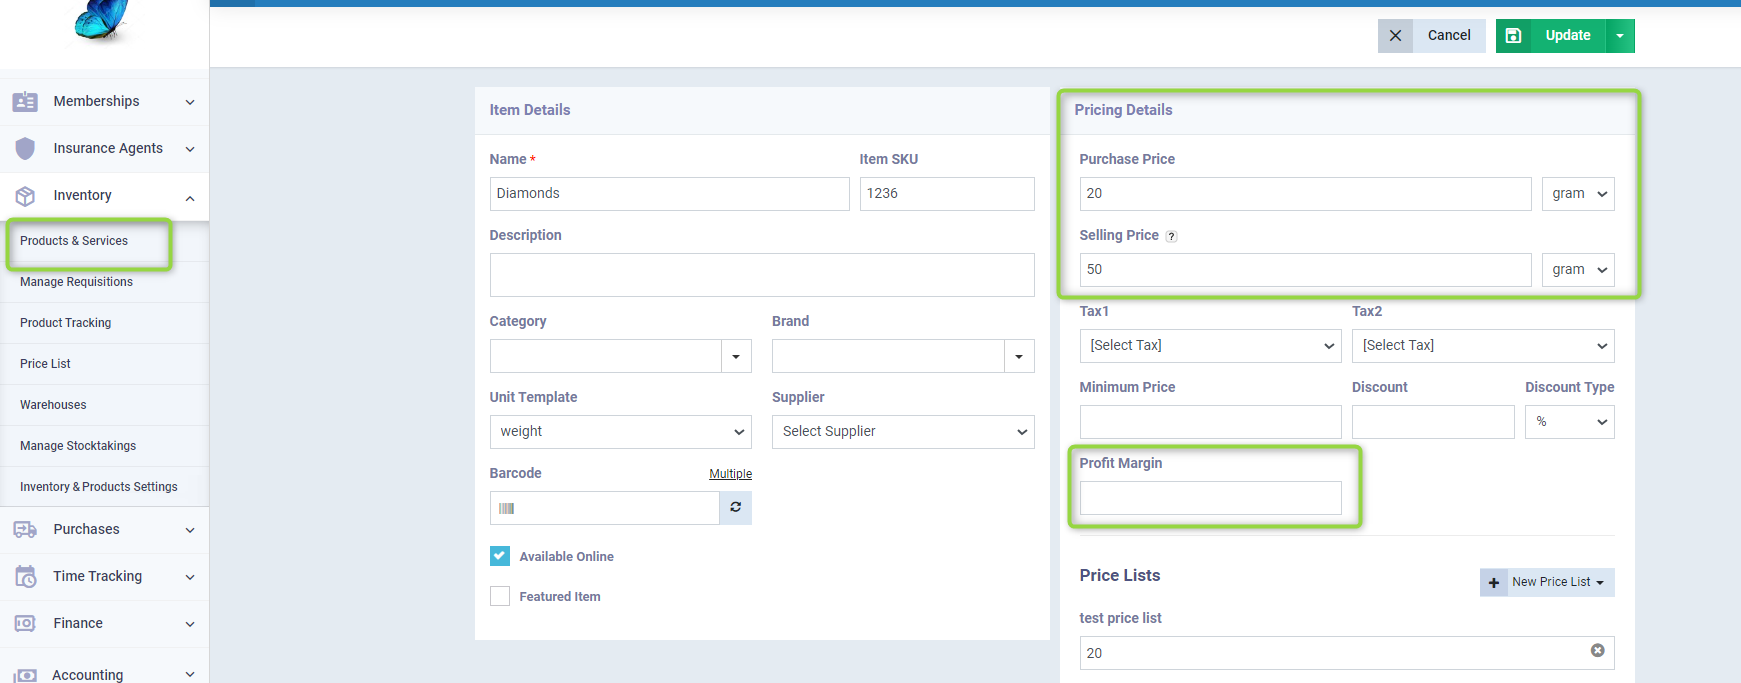Enable the Featured Item checkbox

(500, 597)
